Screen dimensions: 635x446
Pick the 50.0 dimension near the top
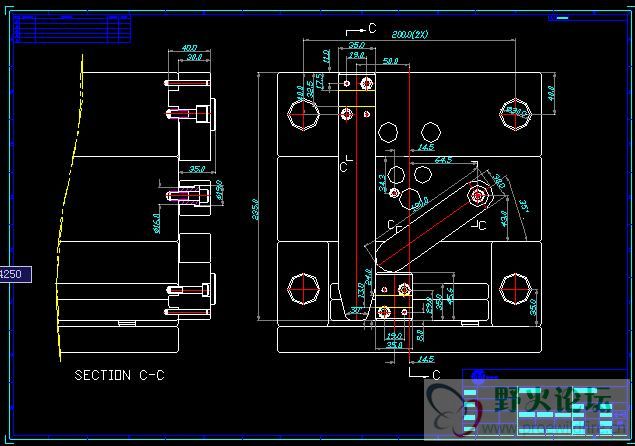[390, 61]
